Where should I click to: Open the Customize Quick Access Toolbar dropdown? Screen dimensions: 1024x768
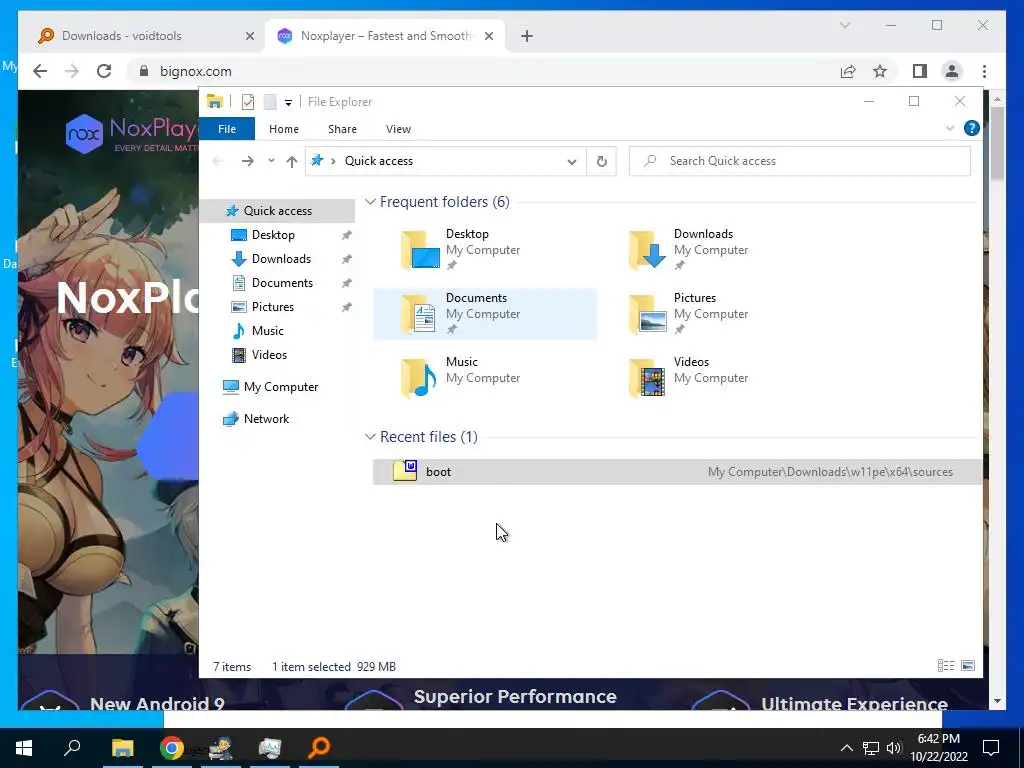[288, 103]
